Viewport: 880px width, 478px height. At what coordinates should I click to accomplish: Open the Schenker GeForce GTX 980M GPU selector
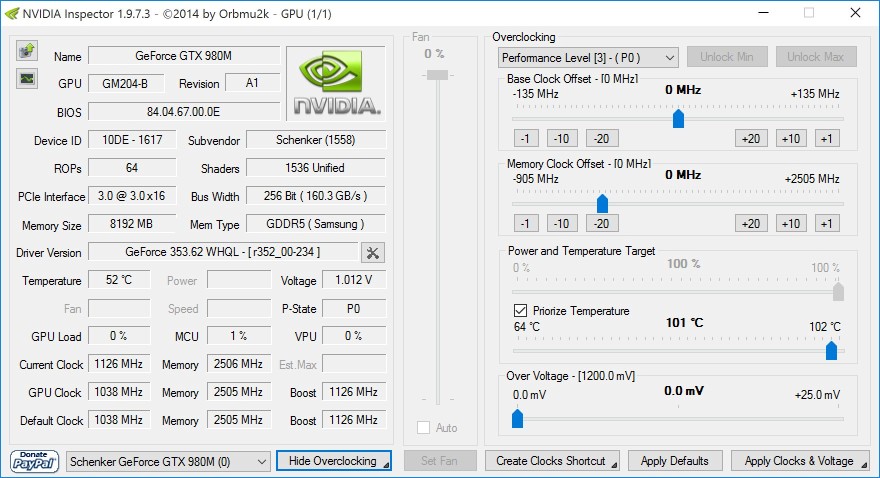[x=168, y=462]
